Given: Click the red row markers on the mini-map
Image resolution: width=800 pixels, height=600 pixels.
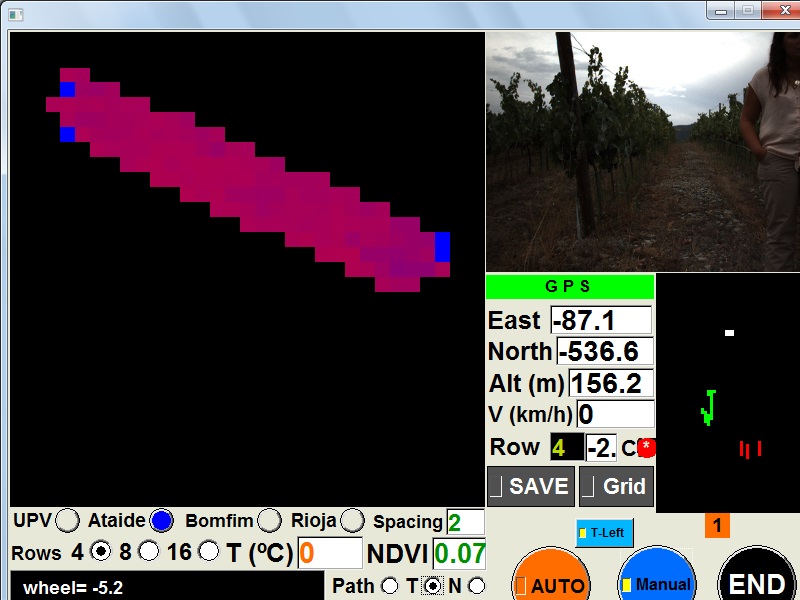Looking at the screenshot, I should tap(750, 449).
